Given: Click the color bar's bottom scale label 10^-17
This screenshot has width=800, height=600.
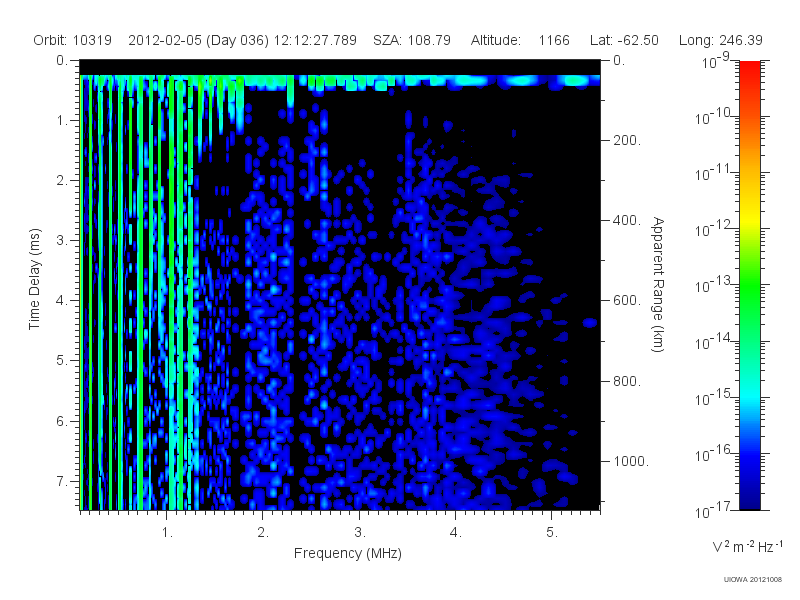Looking at the screenshot, I should (713, 510).
